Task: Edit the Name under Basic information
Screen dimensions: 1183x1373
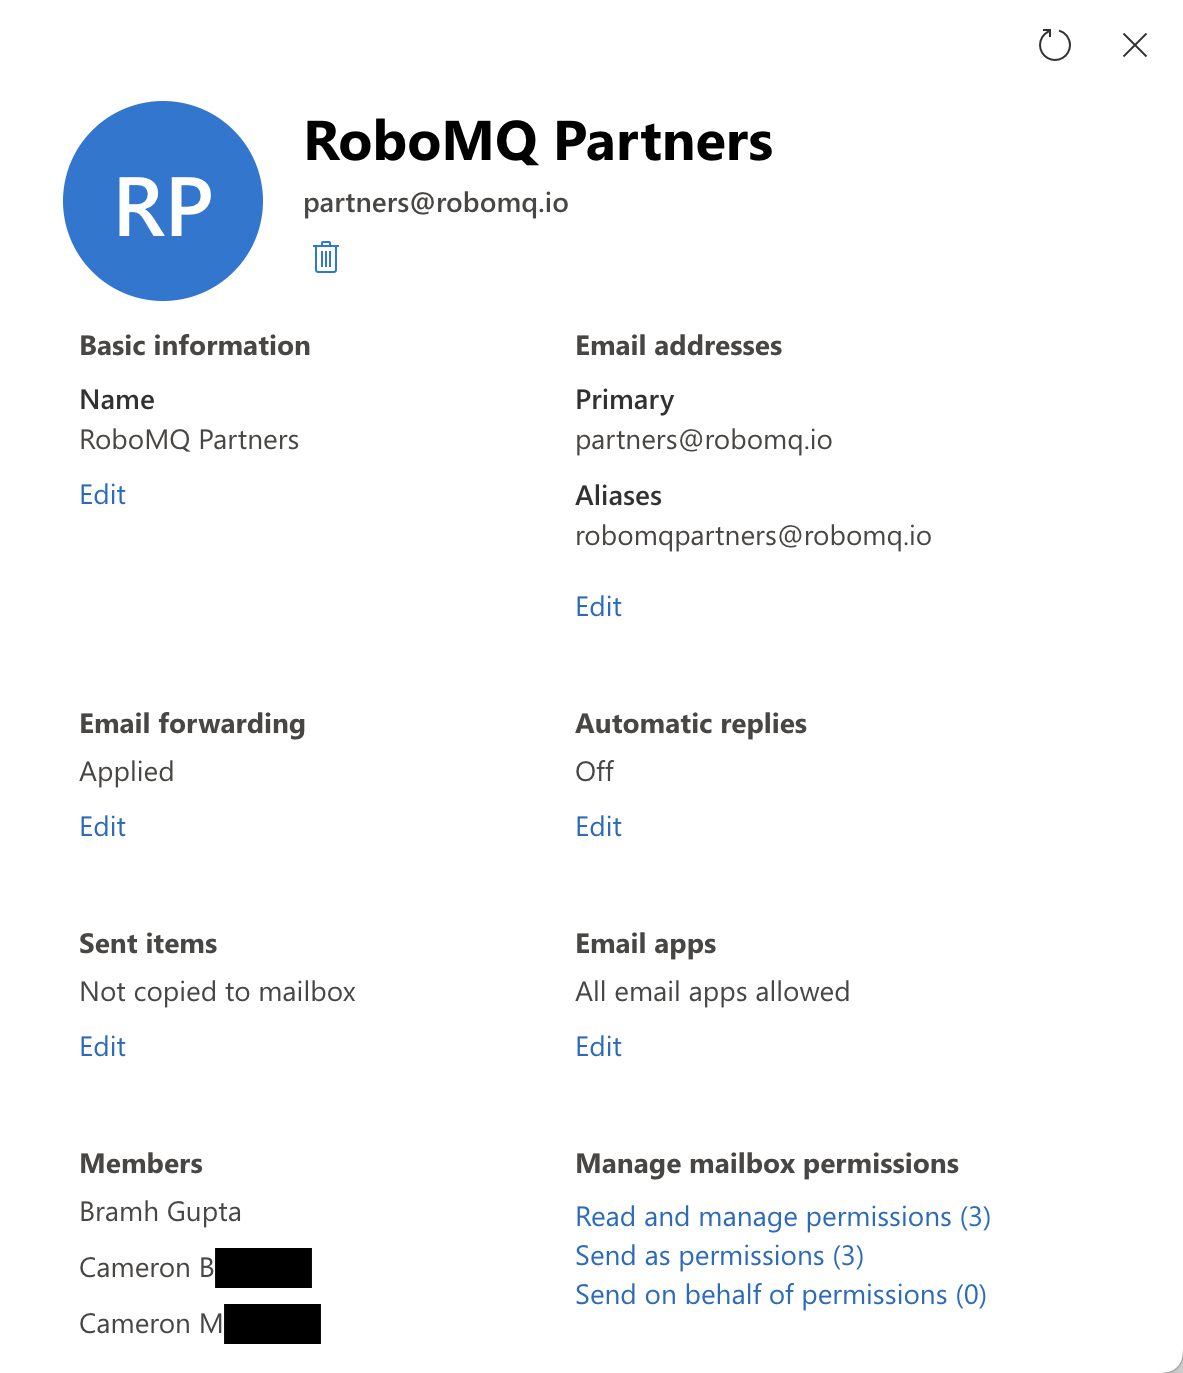Action: 103,495
